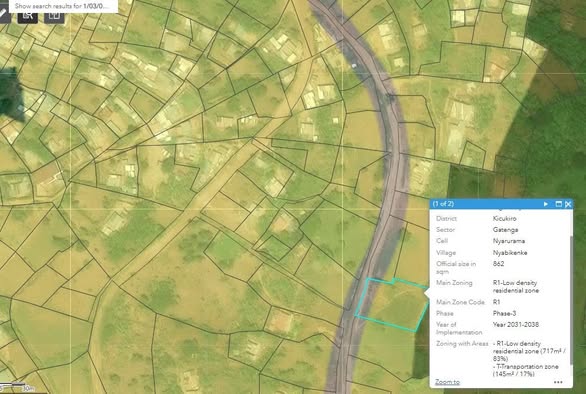586x394 pixels.
Task: Click the 'Zoning with Areas' field label
Action: tap(462, 344)
